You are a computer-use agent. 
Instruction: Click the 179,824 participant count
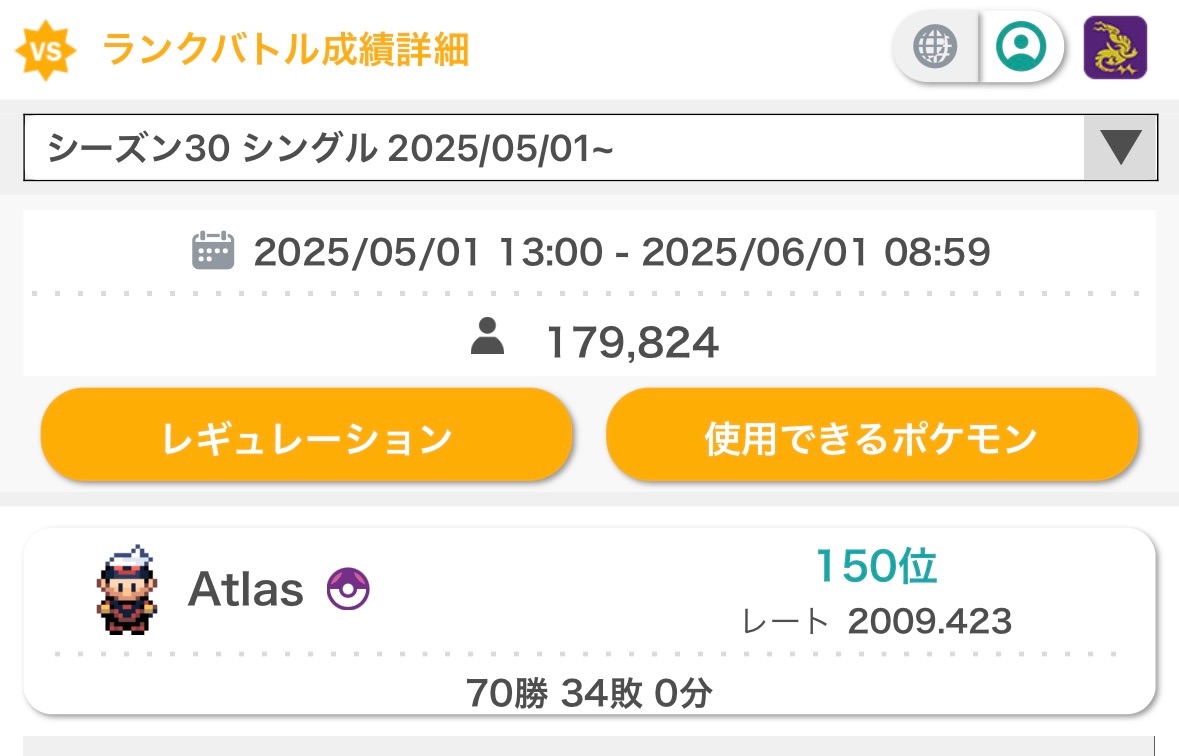pos(632,344)
